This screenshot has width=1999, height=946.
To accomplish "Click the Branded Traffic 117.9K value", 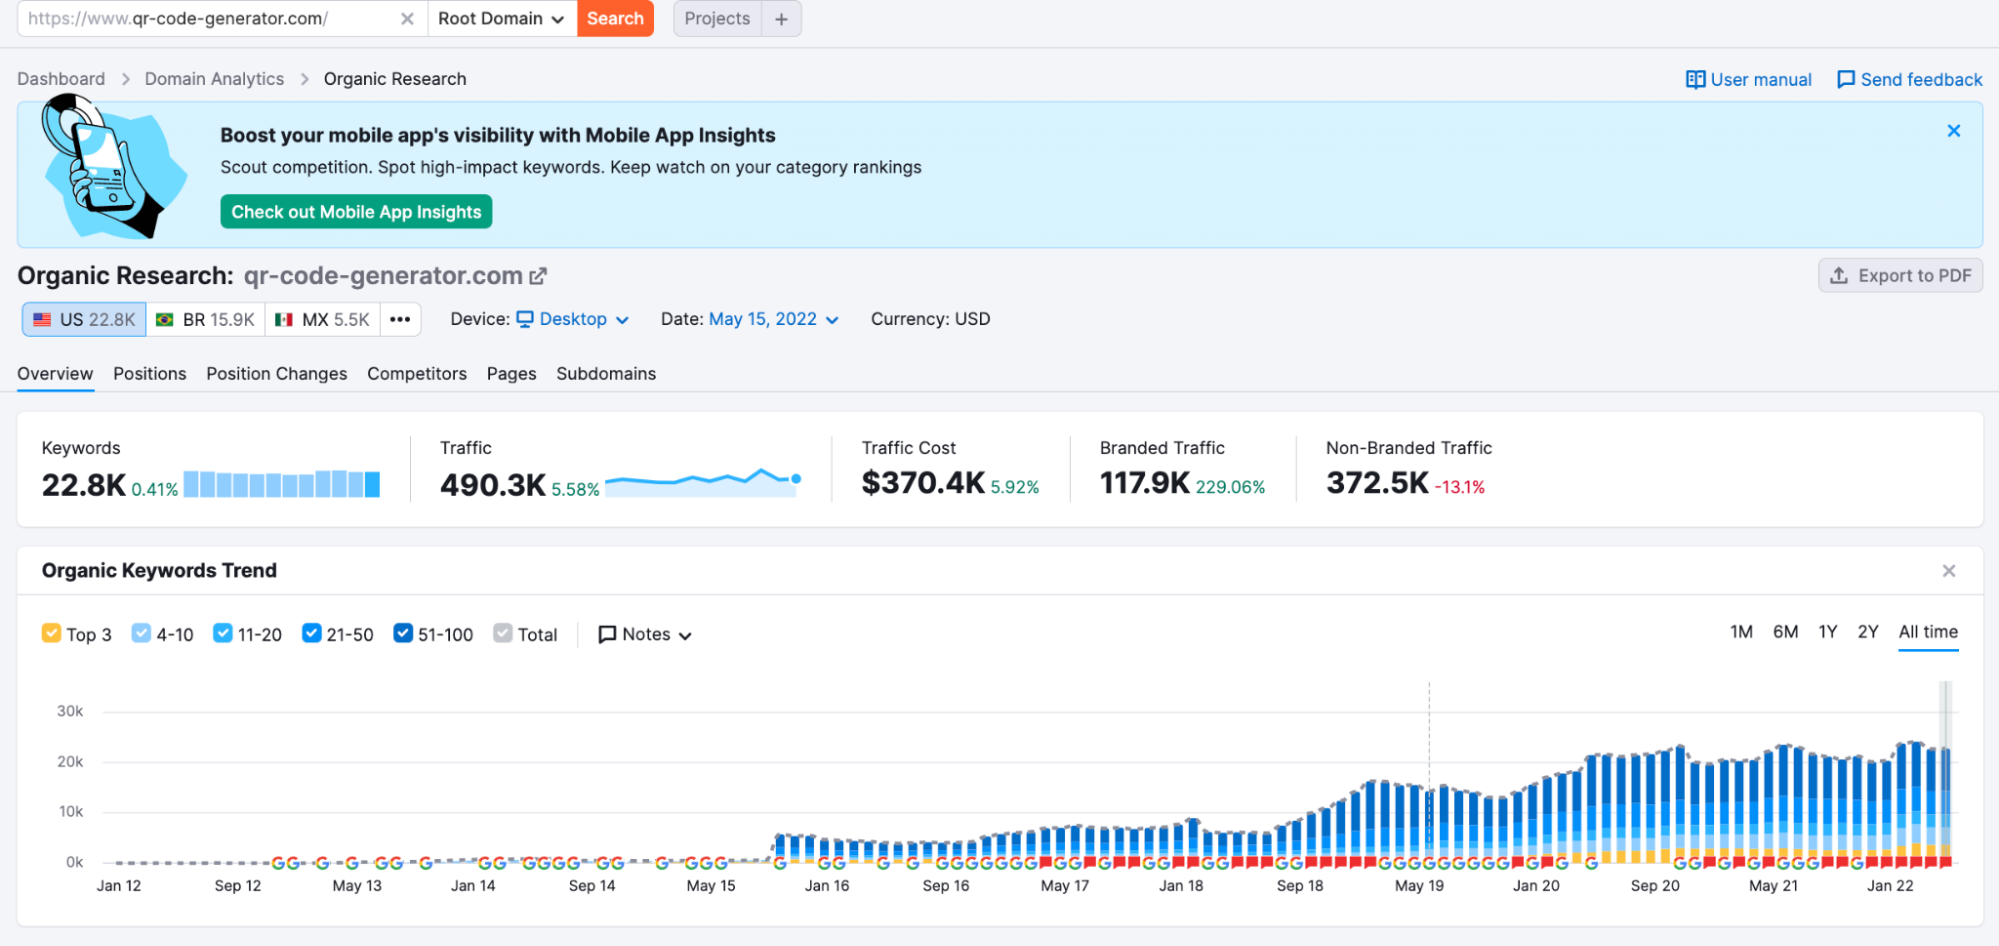I will [x=1145, y=483].
